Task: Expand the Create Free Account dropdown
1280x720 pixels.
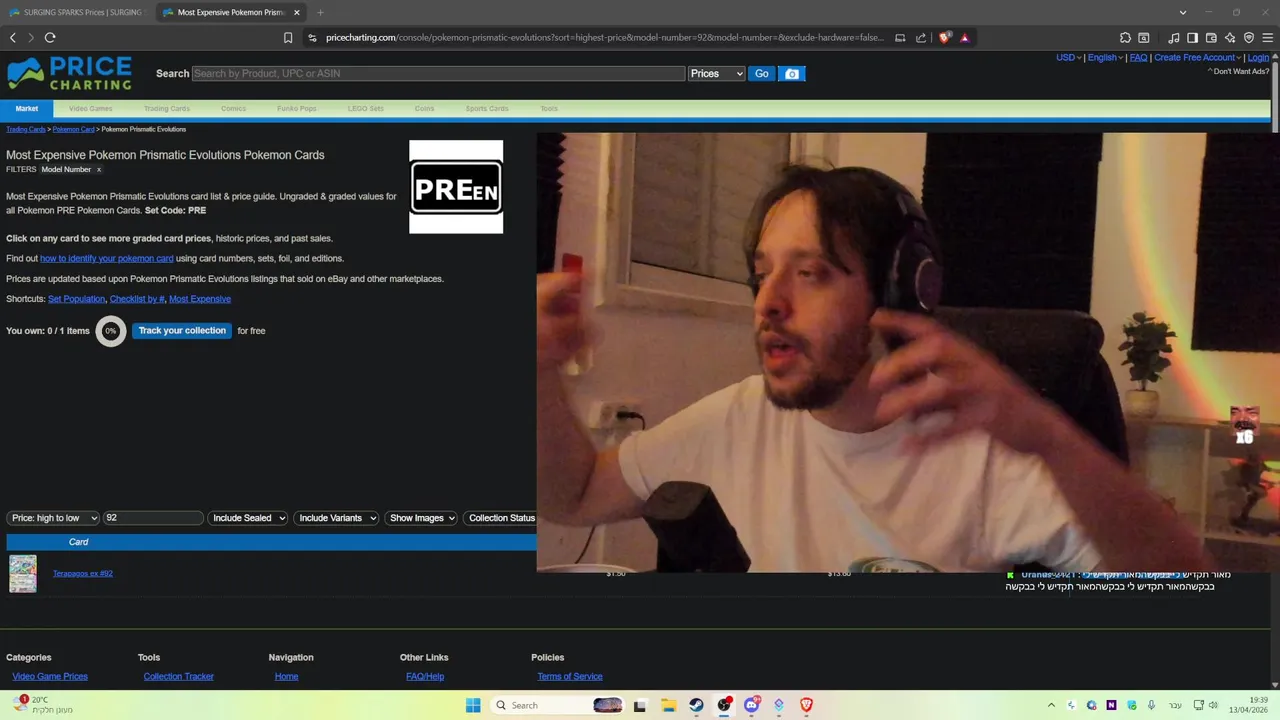Action: coord(1198,58)
